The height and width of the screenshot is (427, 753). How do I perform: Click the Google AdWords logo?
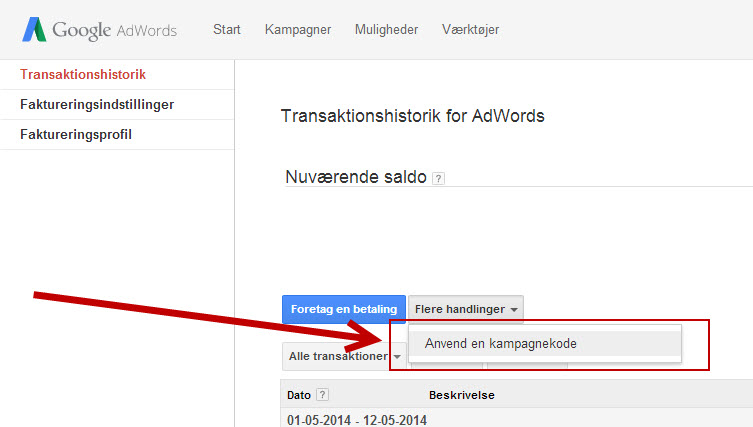[99, 30]
